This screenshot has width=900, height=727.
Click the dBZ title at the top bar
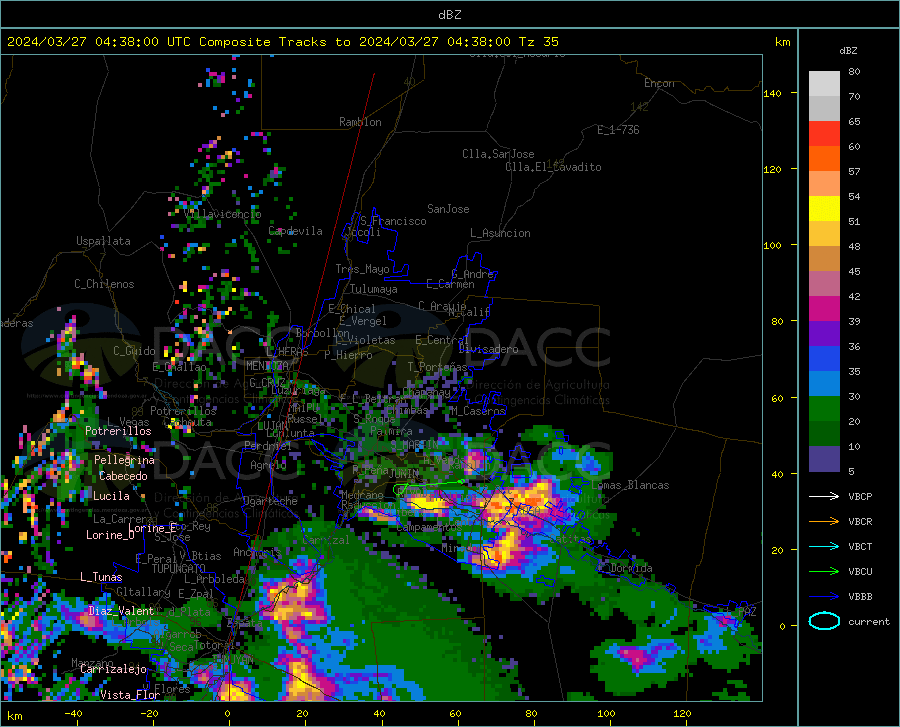pos(449,15)
